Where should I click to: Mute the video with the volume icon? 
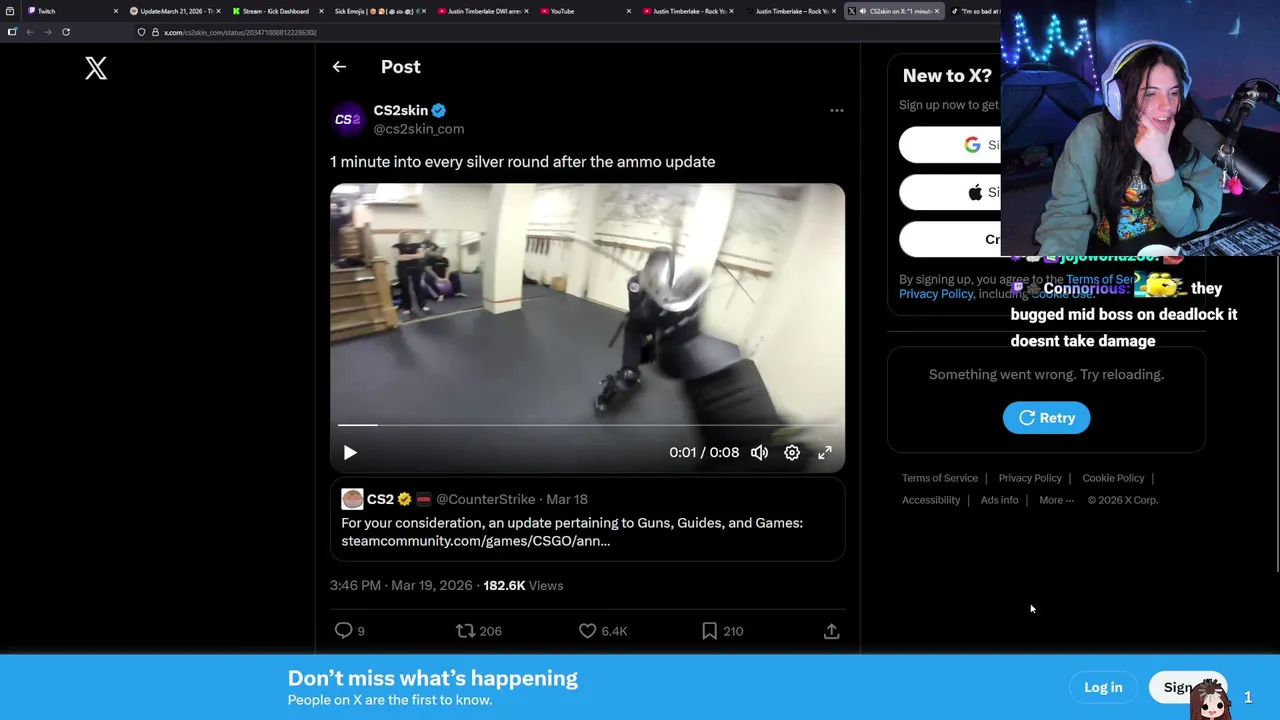760,453
